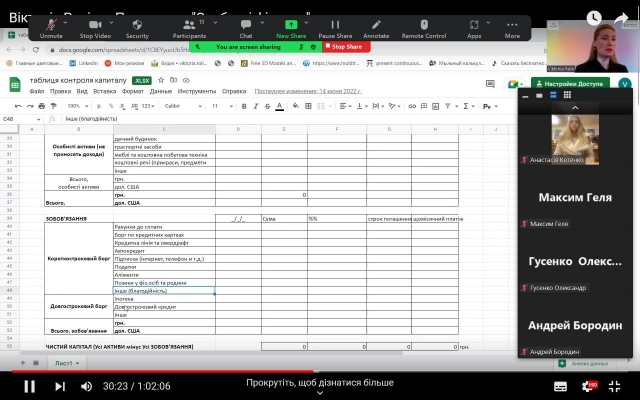640x400 pixels.
Task: Click the Insert link chain icon
Action: click(412, 106)
